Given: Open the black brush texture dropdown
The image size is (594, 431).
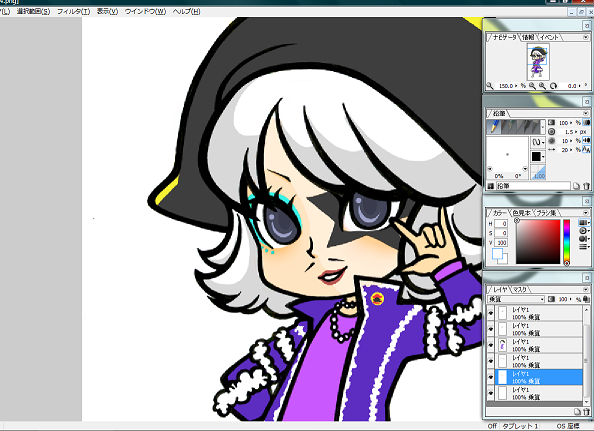Looking at the screenshot, I should (538, 156).
